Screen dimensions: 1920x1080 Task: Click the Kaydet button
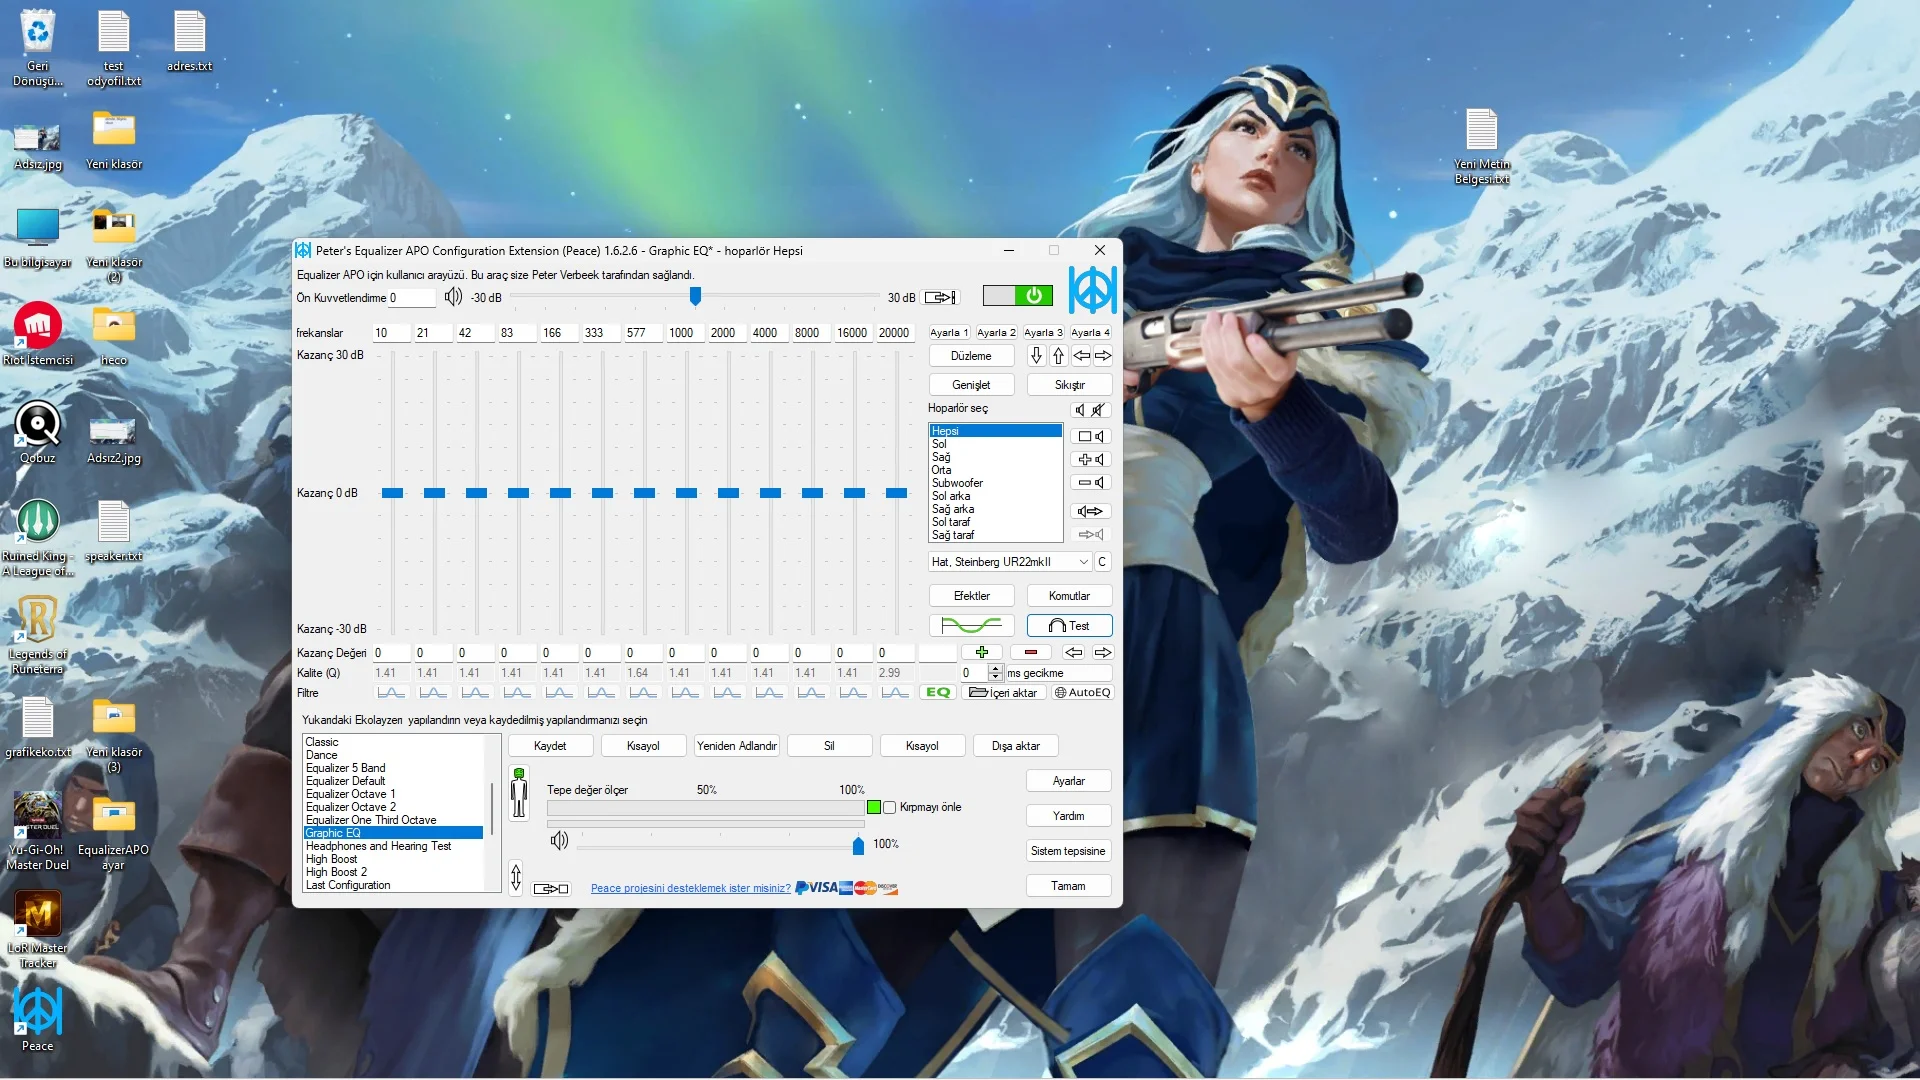pyautogui.click(x=550, y=746)
